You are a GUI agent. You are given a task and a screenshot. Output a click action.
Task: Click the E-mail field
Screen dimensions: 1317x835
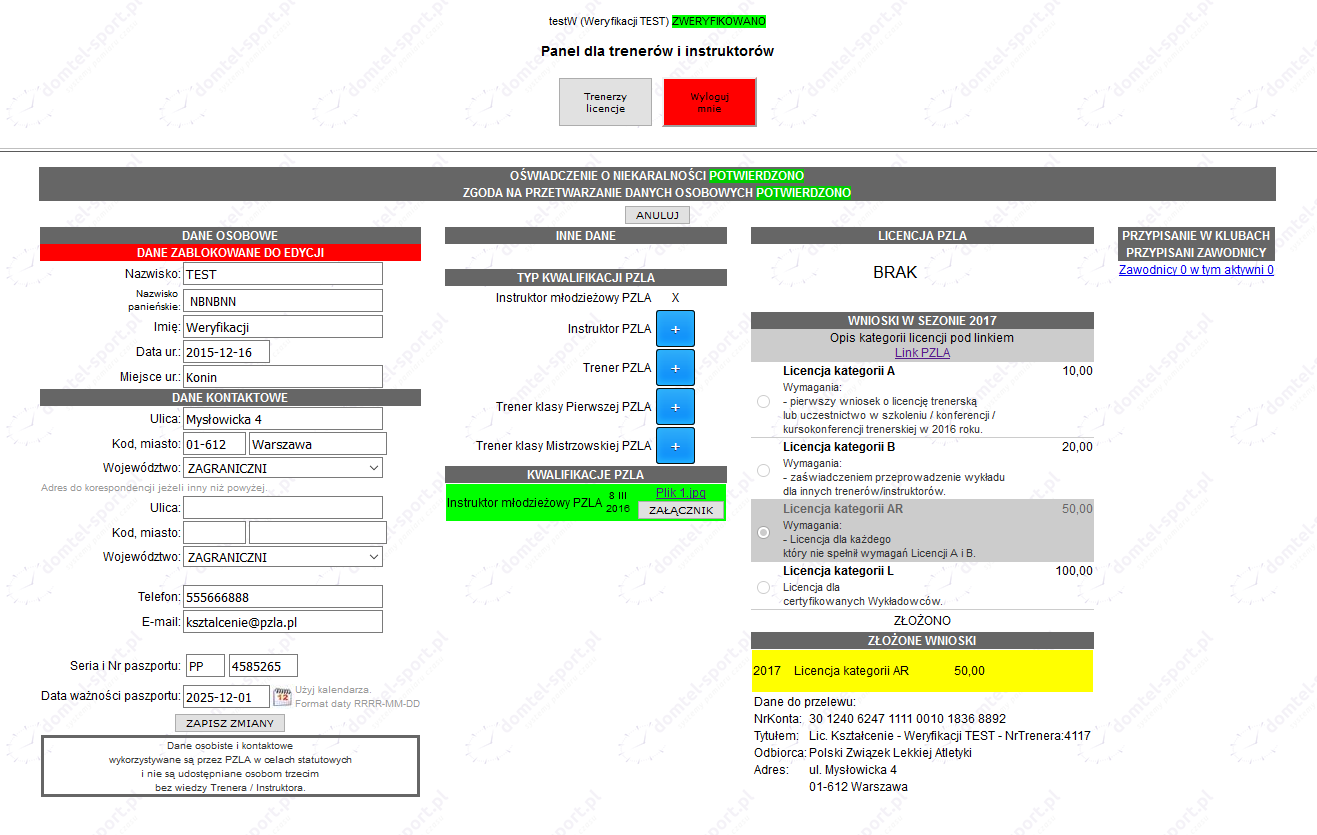click(x=283, y=622)
